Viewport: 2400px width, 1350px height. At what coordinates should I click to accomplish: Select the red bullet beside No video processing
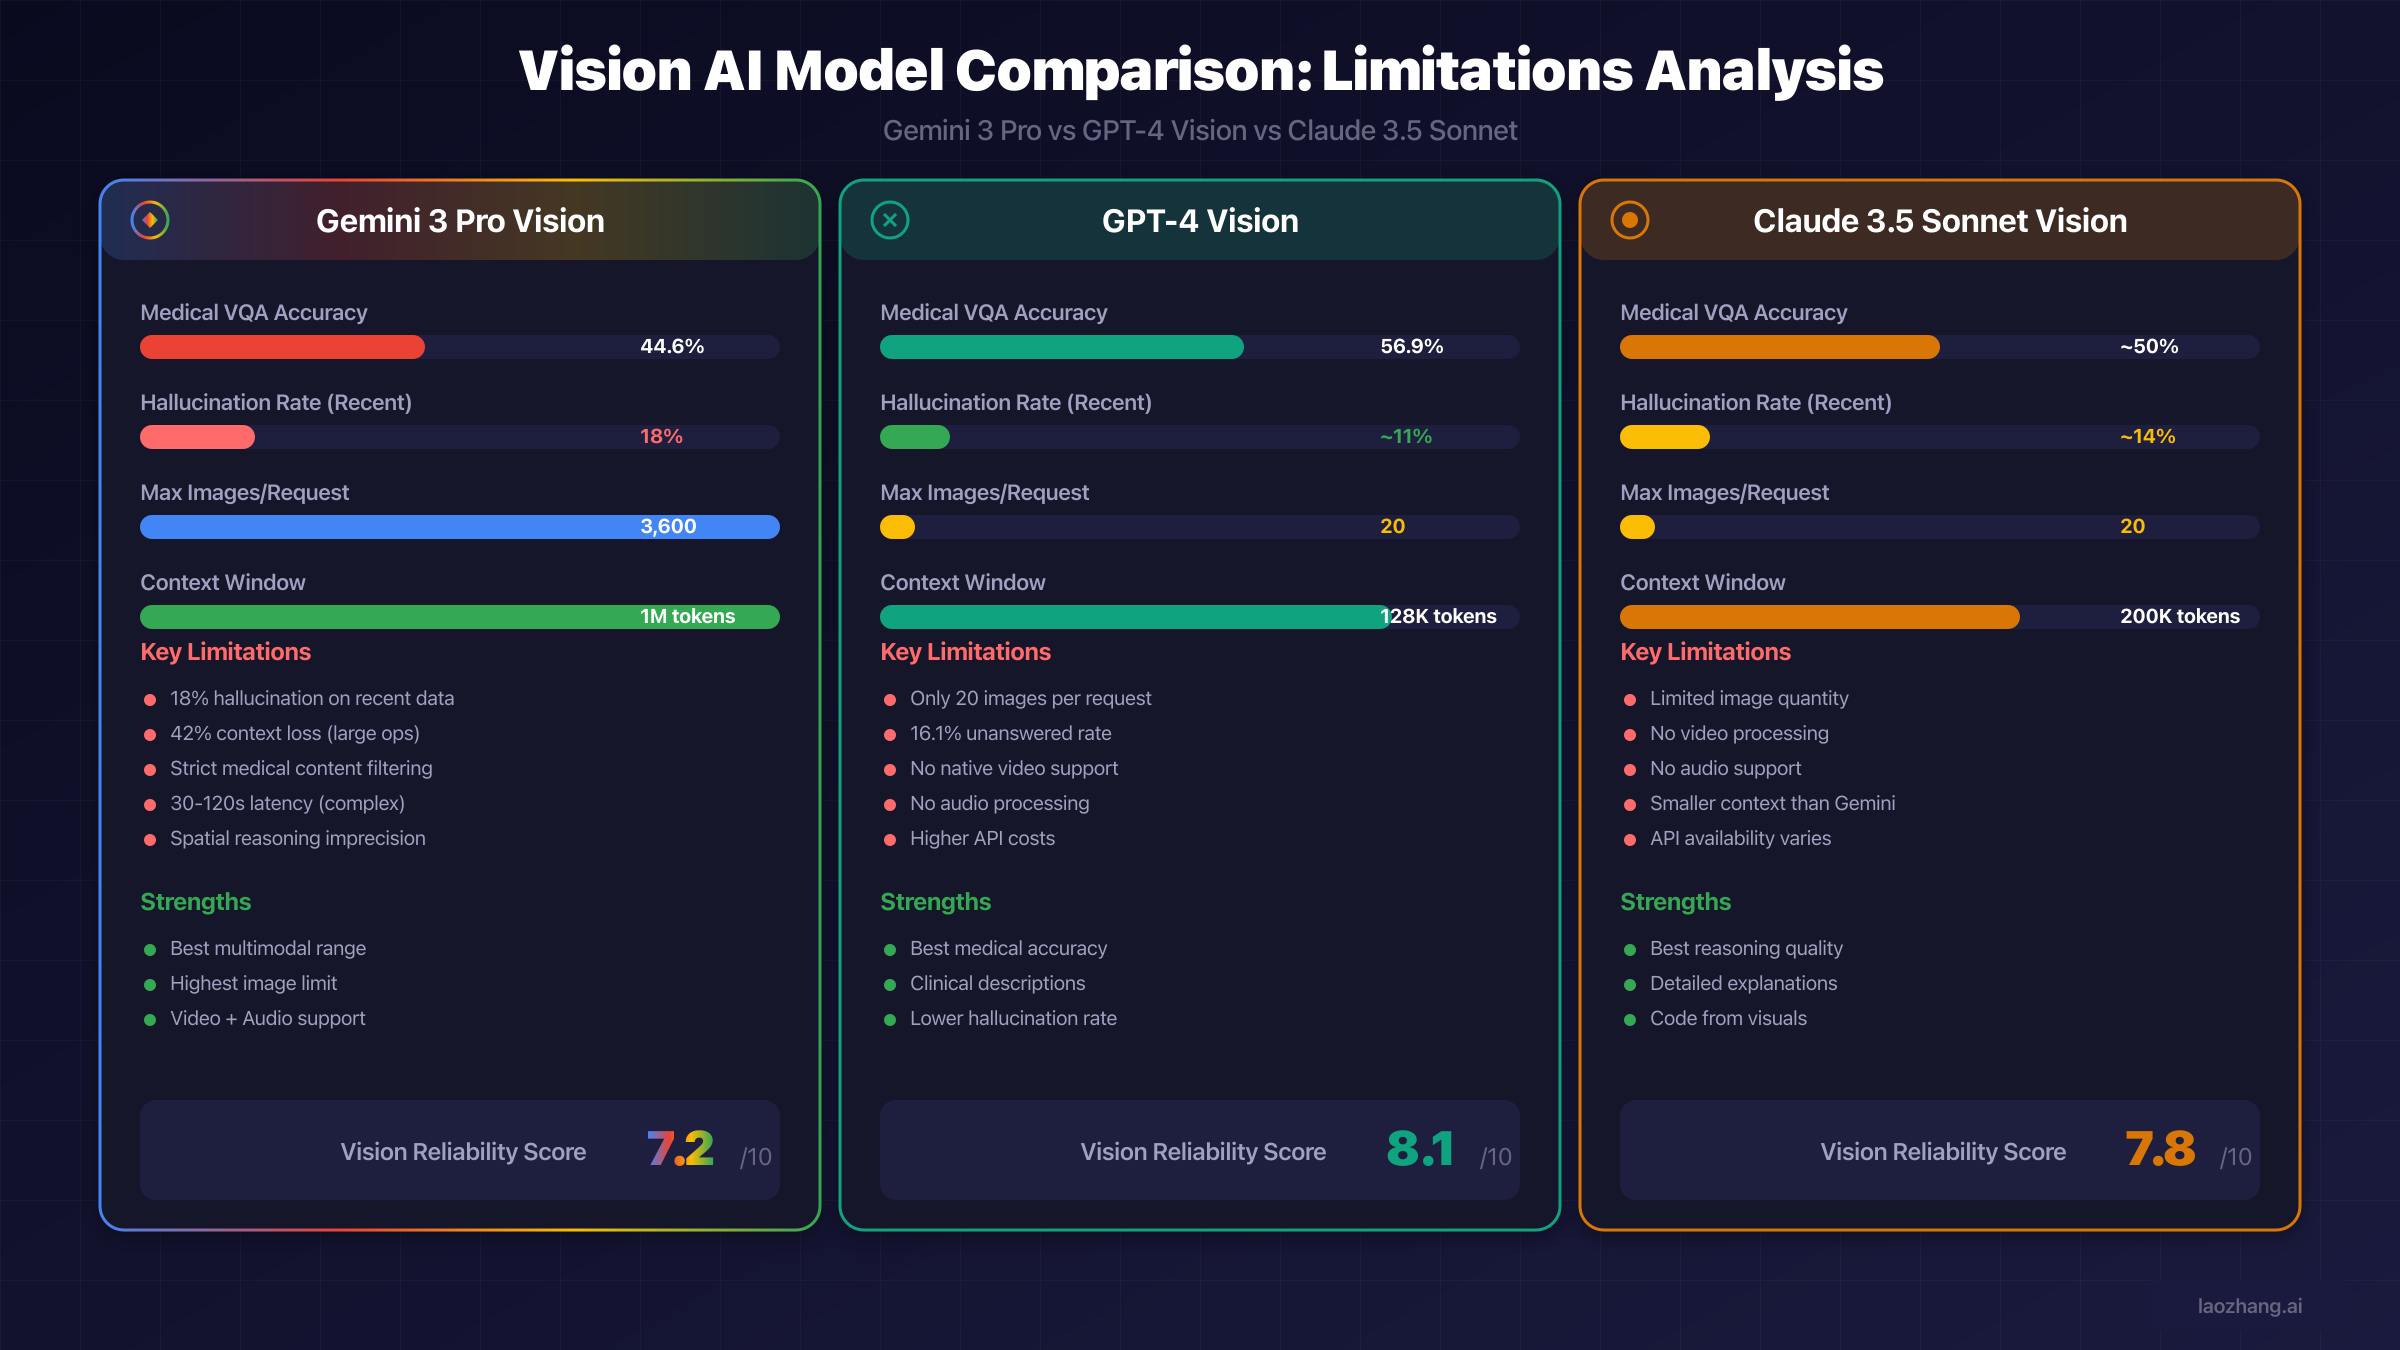click(x=1632, y=734)
